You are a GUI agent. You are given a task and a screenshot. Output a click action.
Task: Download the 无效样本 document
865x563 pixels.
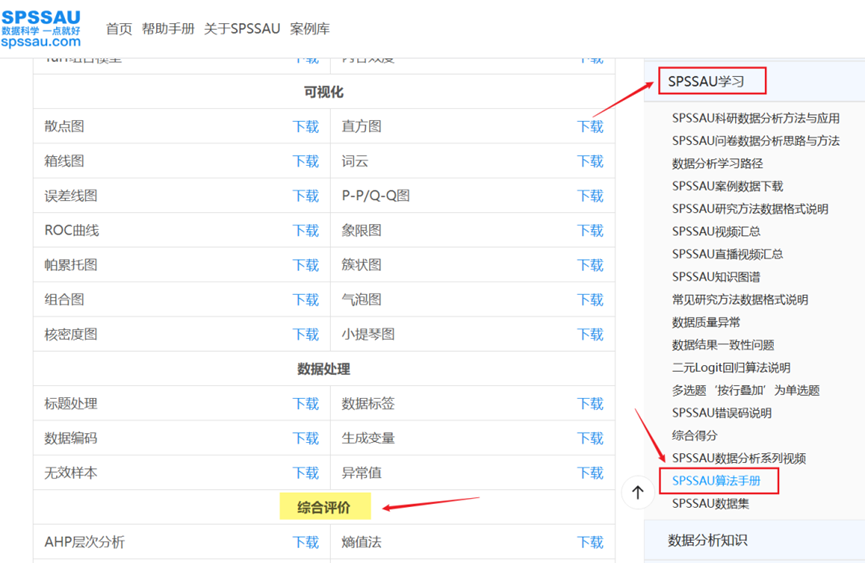click(x=306, y=473)
